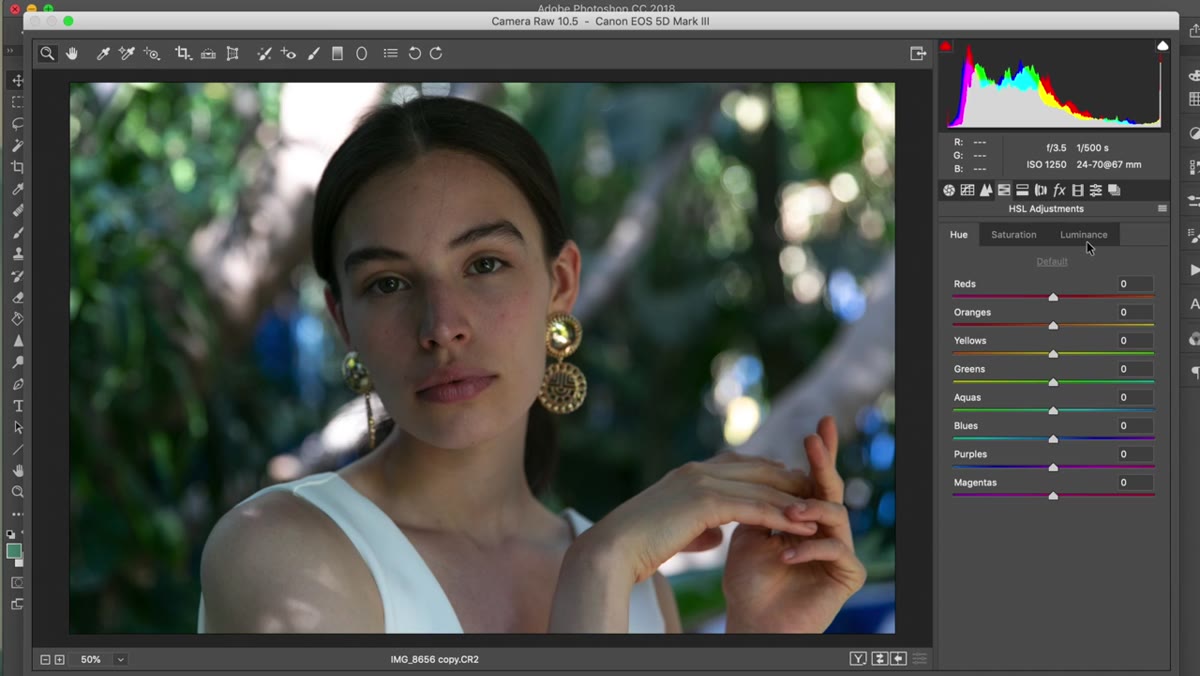Click the Yellows hue slider handle
The height and width of the screenshot is (676, 1200).
click(1053, 354)
